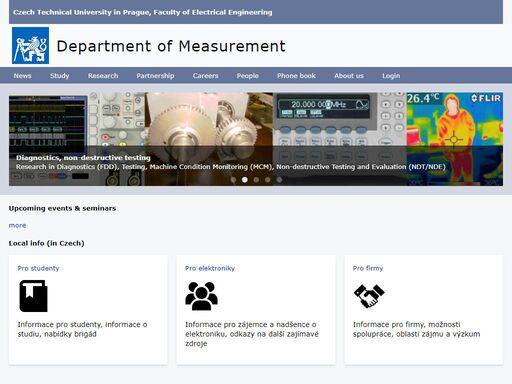
Task: Click the Login link in the navigation
Action: [x=391, y=76]
